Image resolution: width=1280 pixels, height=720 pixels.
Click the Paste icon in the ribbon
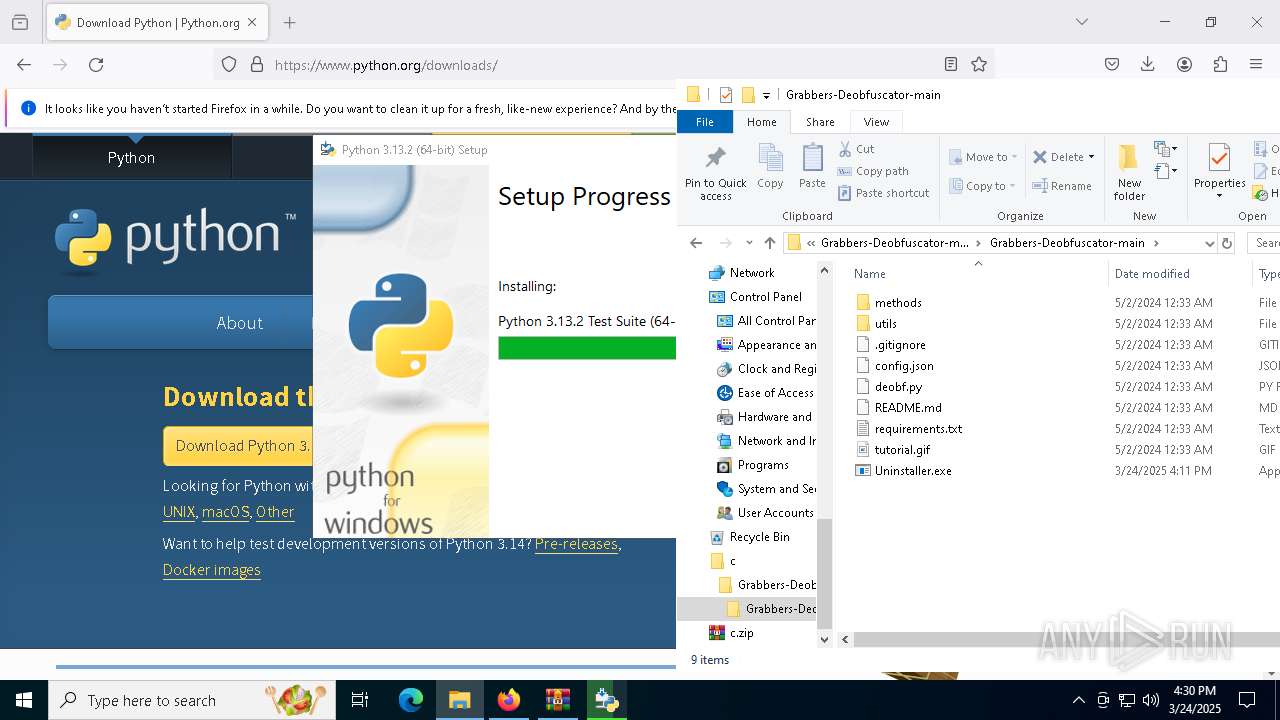pos(812,158)
